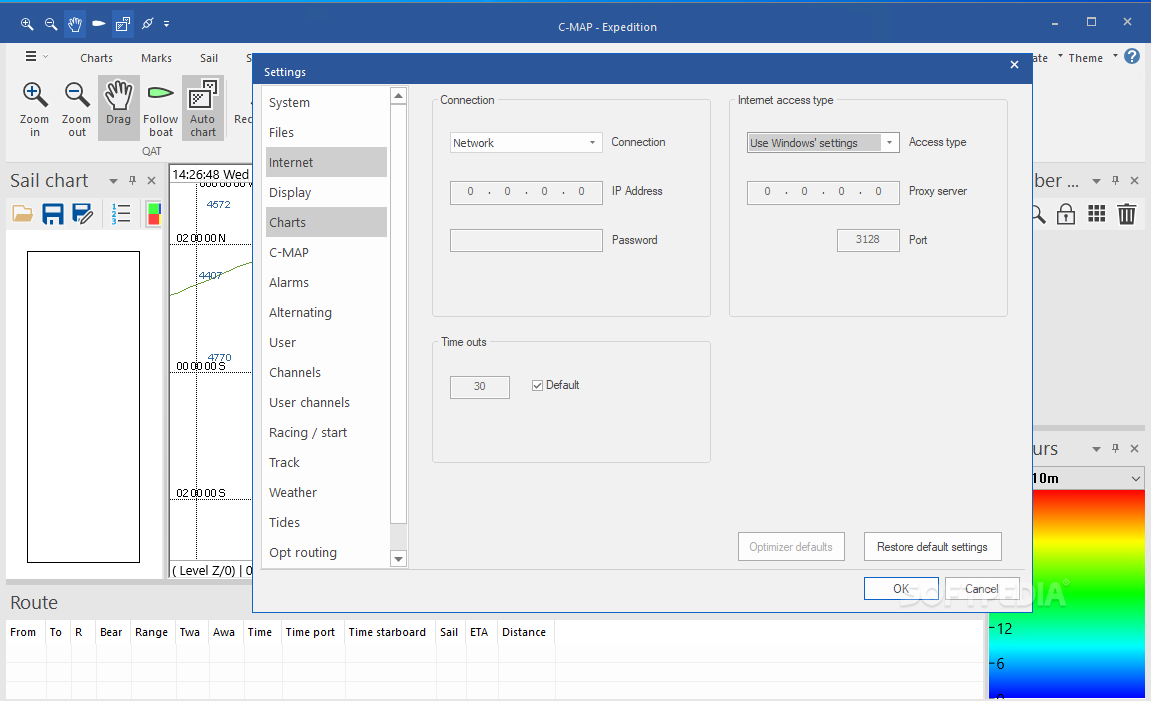Close the Sail chart panel
Image resolution: width=1151 pixels, height=701 pixels.
click(151, 181)
